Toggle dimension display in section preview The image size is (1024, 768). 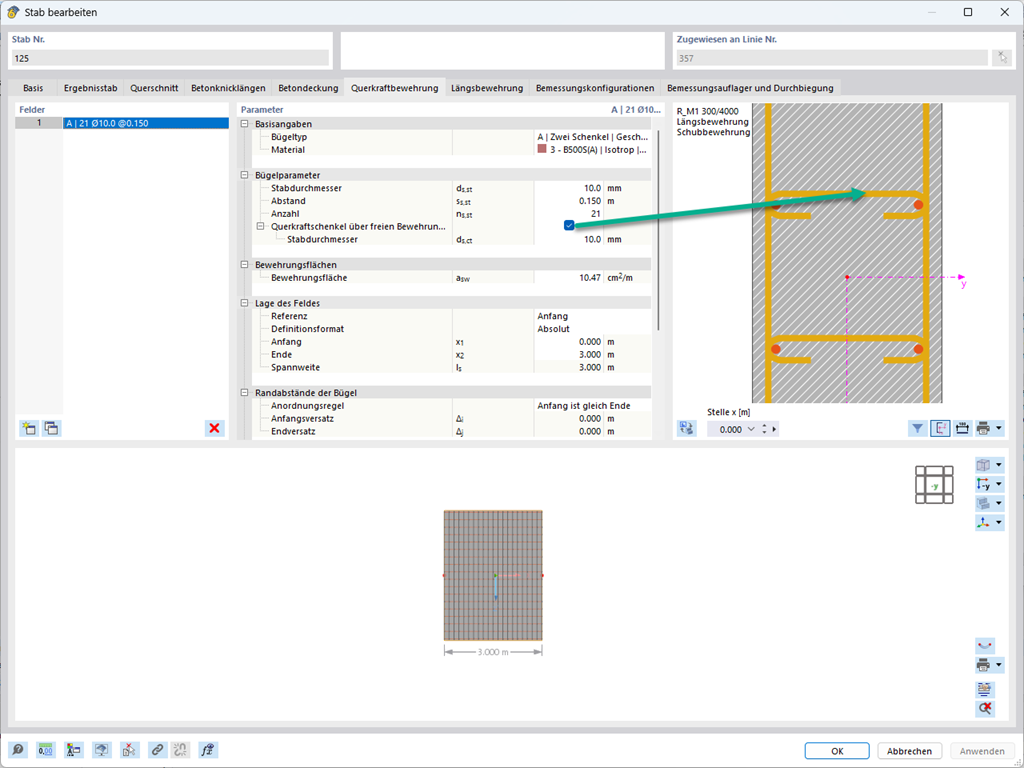click(962, 428)
